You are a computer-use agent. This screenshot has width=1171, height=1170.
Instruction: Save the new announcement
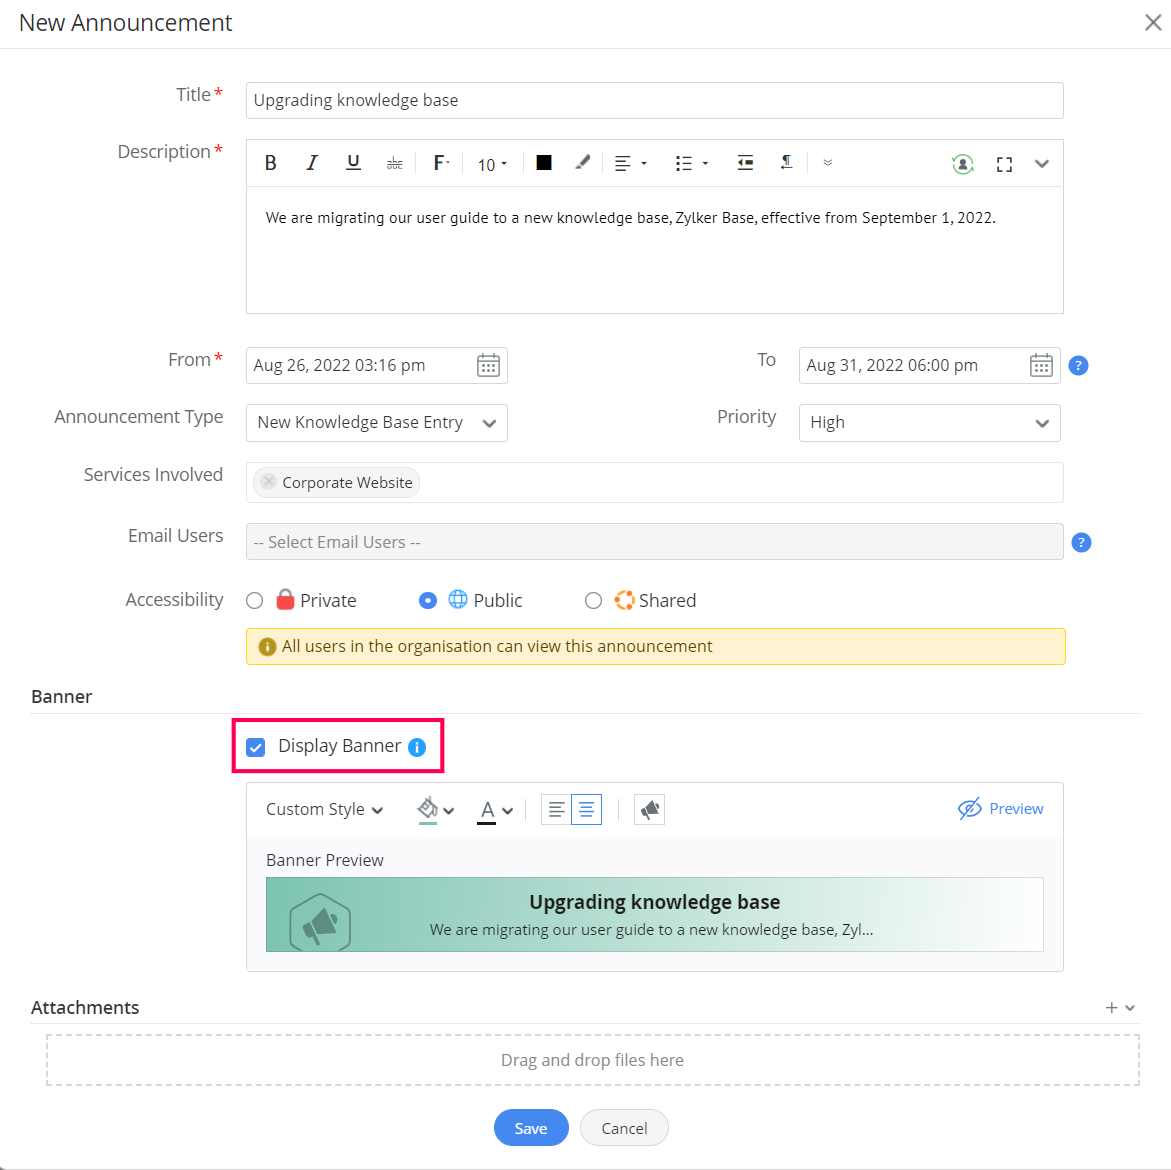(x=531, y=1128)
